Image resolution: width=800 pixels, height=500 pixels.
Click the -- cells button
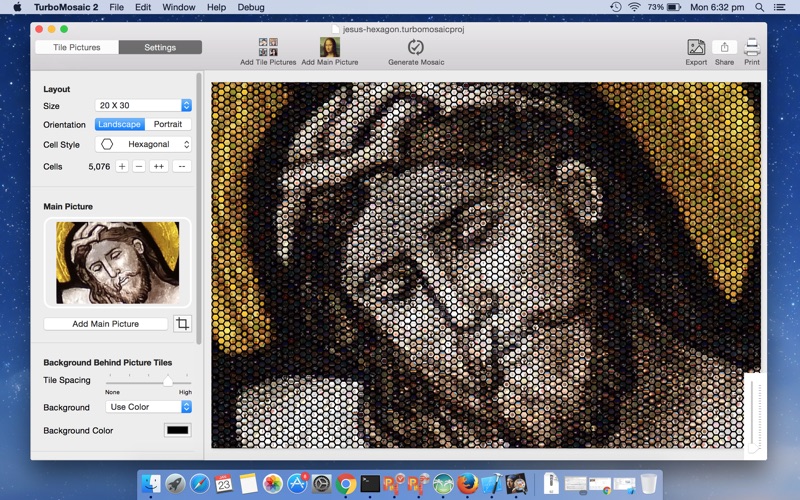click(x=182, y=166)
